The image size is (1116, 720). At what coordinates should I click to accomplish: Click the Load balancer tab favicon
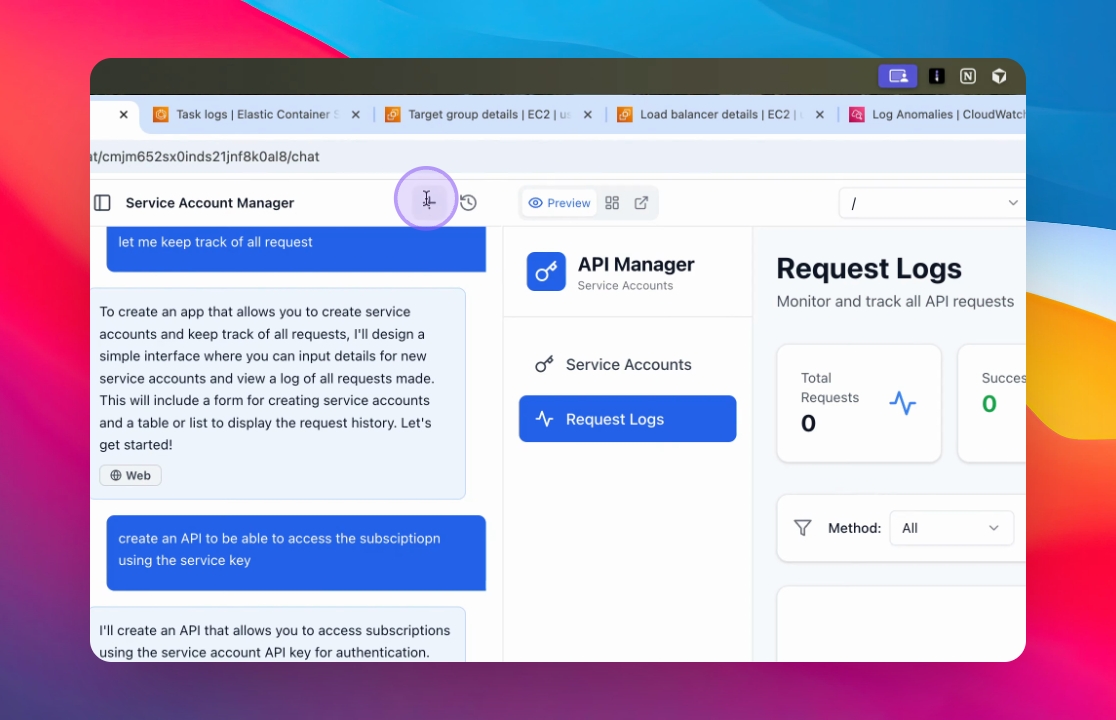(625, 115)
